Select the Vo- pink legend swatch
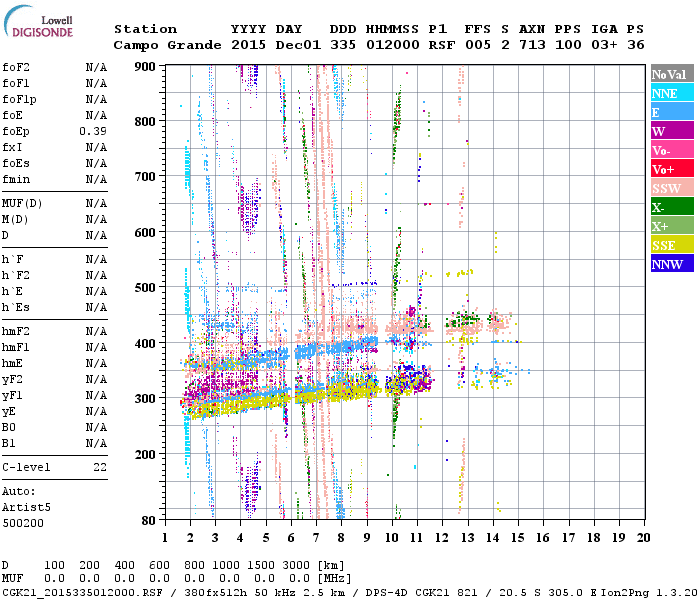700x600 pixels. point(672,150)
